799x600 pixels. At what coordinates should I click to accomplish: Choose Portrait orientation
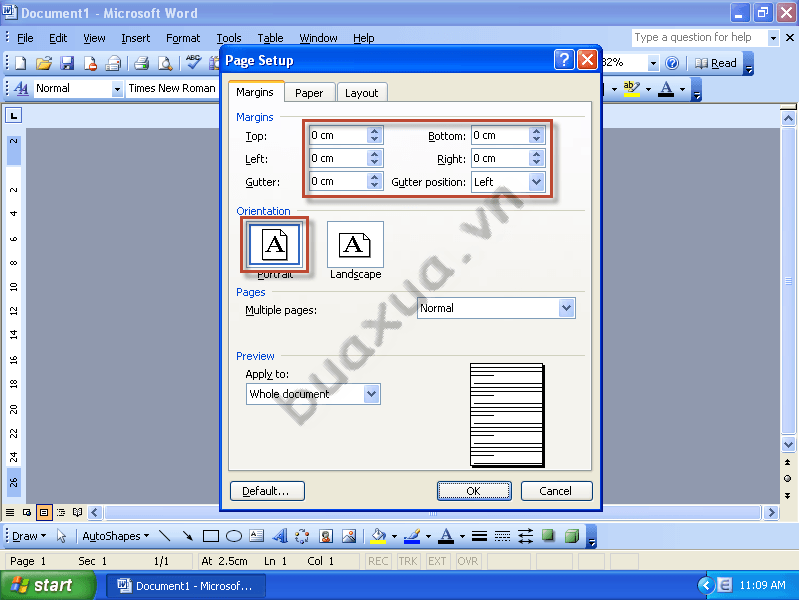point(275,245)
